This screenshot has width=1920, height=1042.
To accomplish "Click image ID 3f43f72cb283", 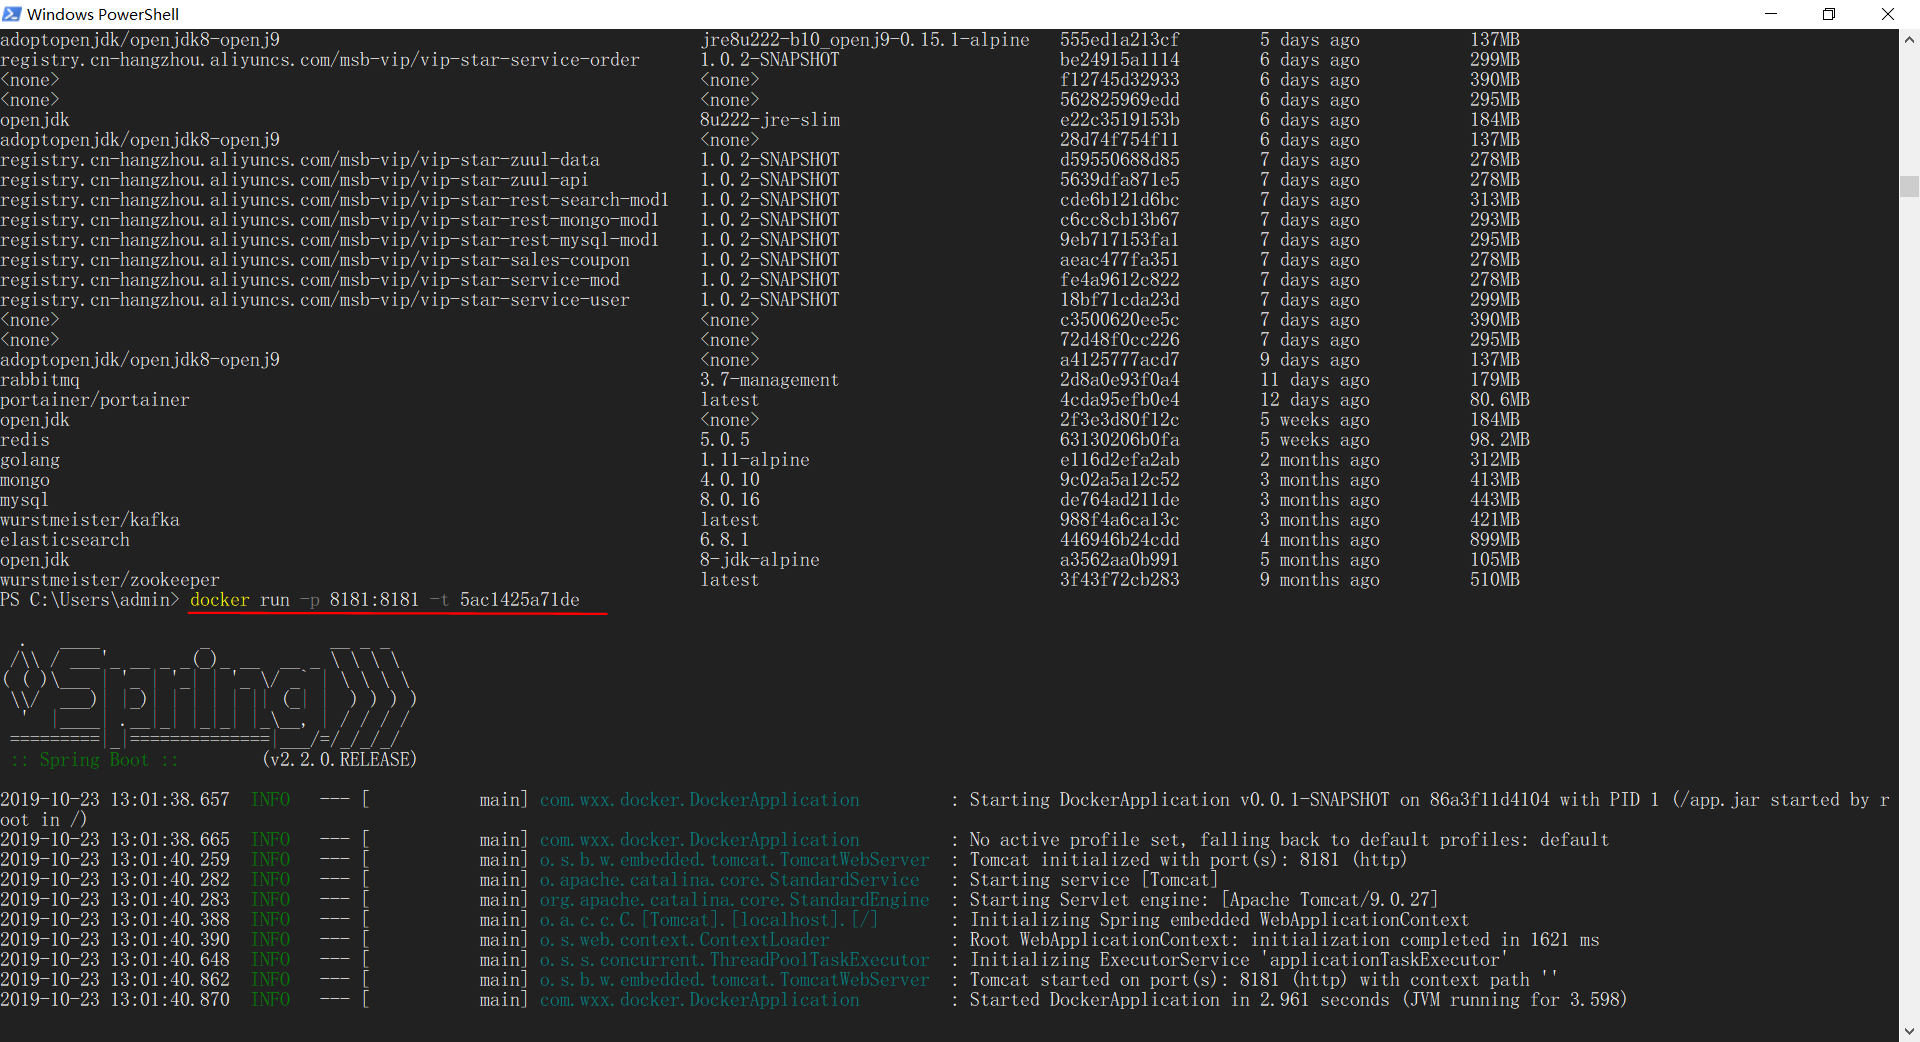I will (x=1120, y=580).
